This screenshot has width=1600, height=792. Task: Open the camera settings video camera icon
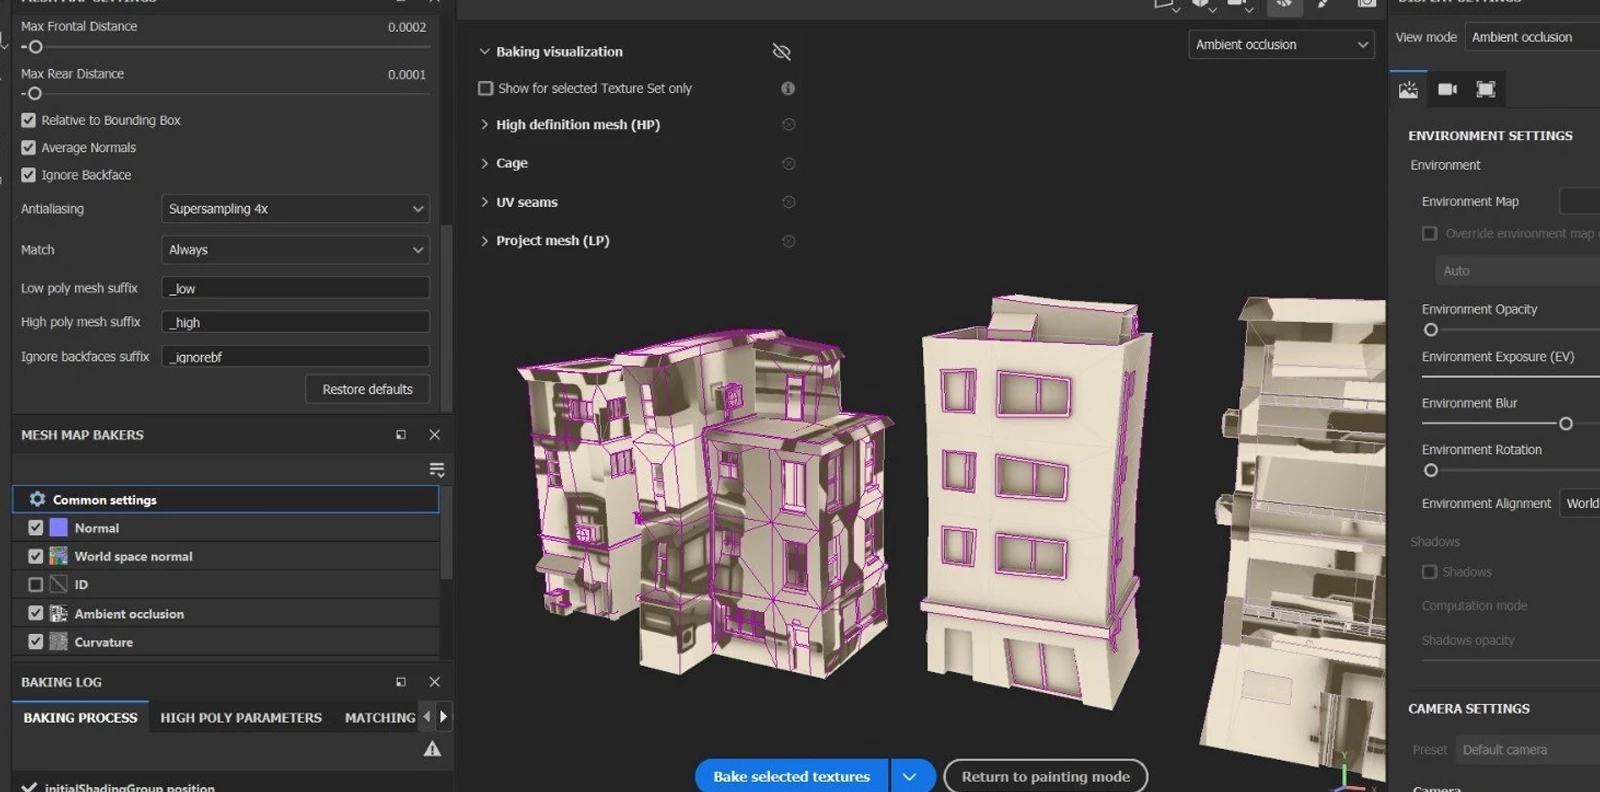[1447, 89]
